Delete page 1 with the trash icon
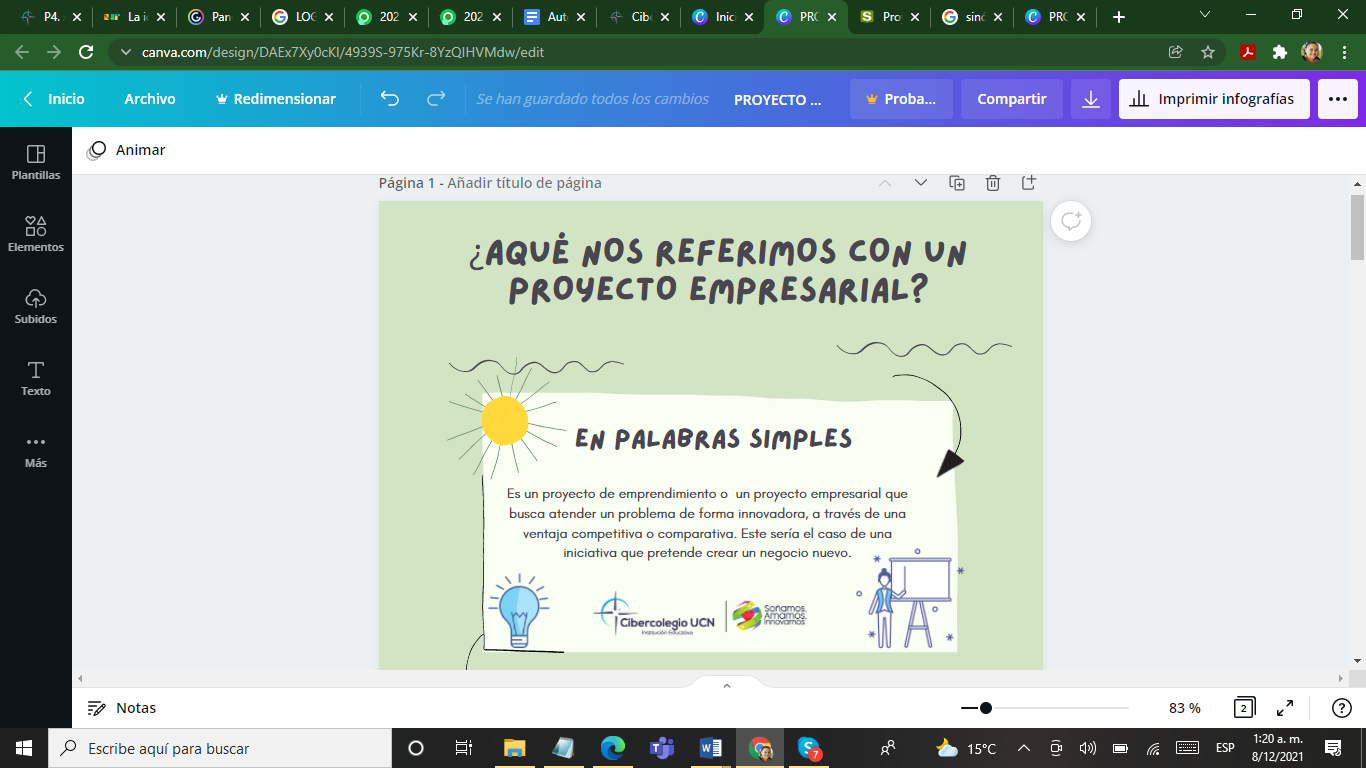The image size is (1366, 768). (992, 183)
